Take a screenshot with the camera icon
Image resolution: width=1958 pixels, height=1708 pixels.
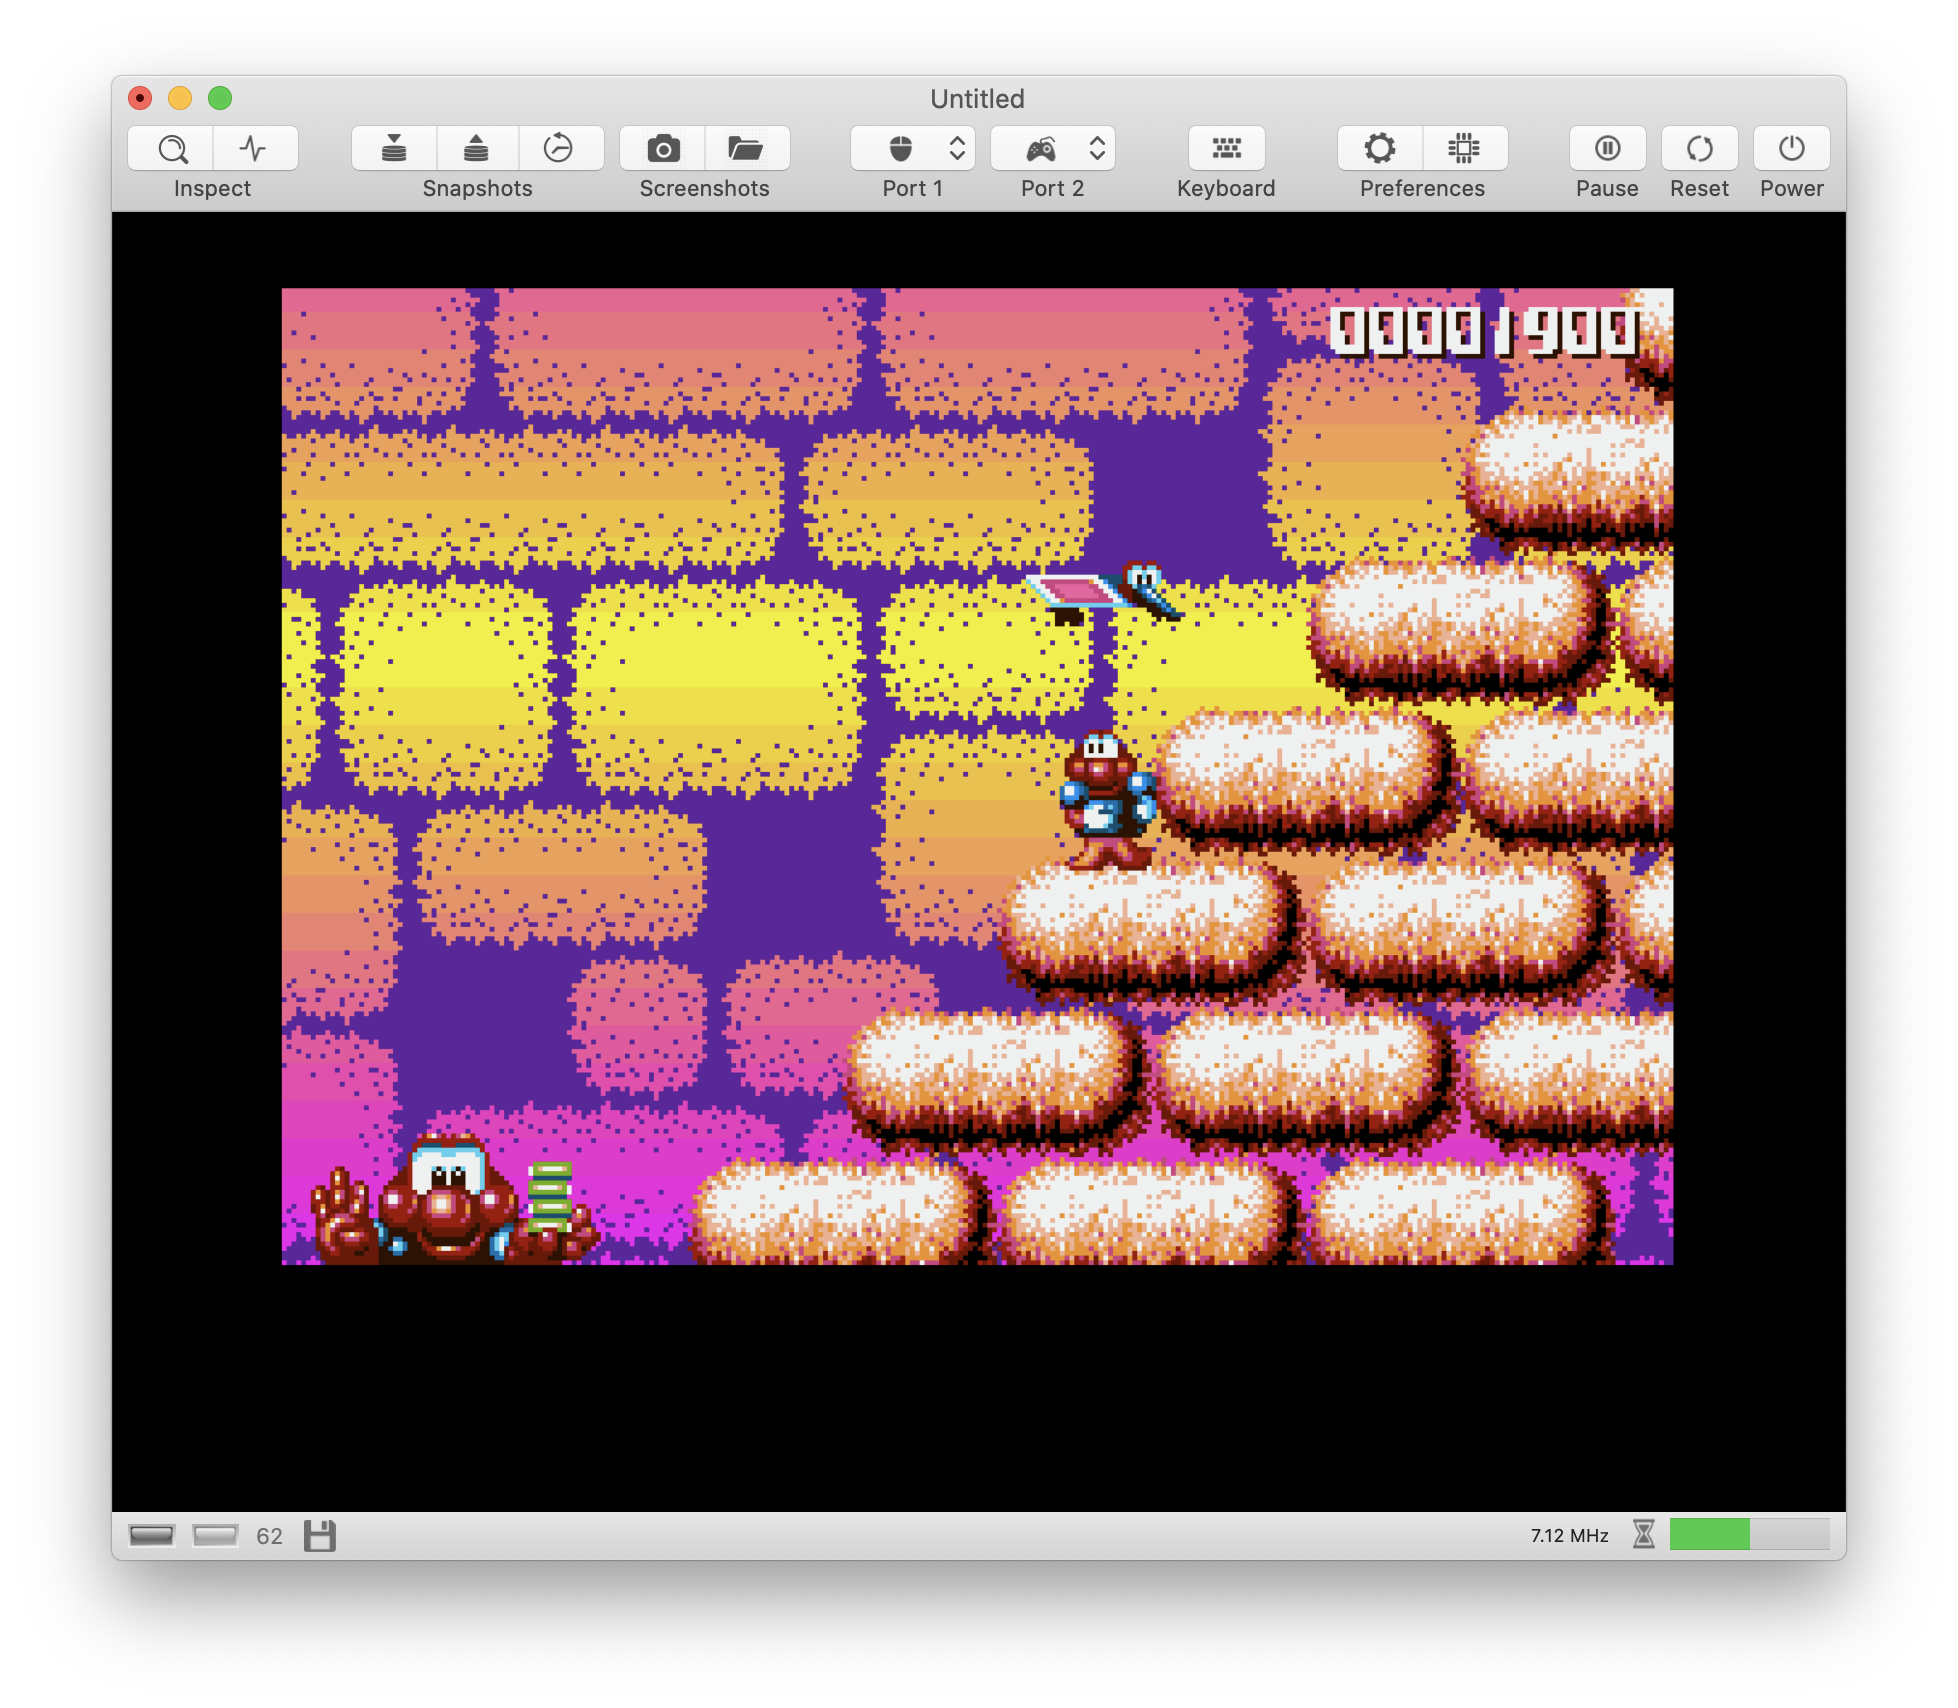(663, 149)
